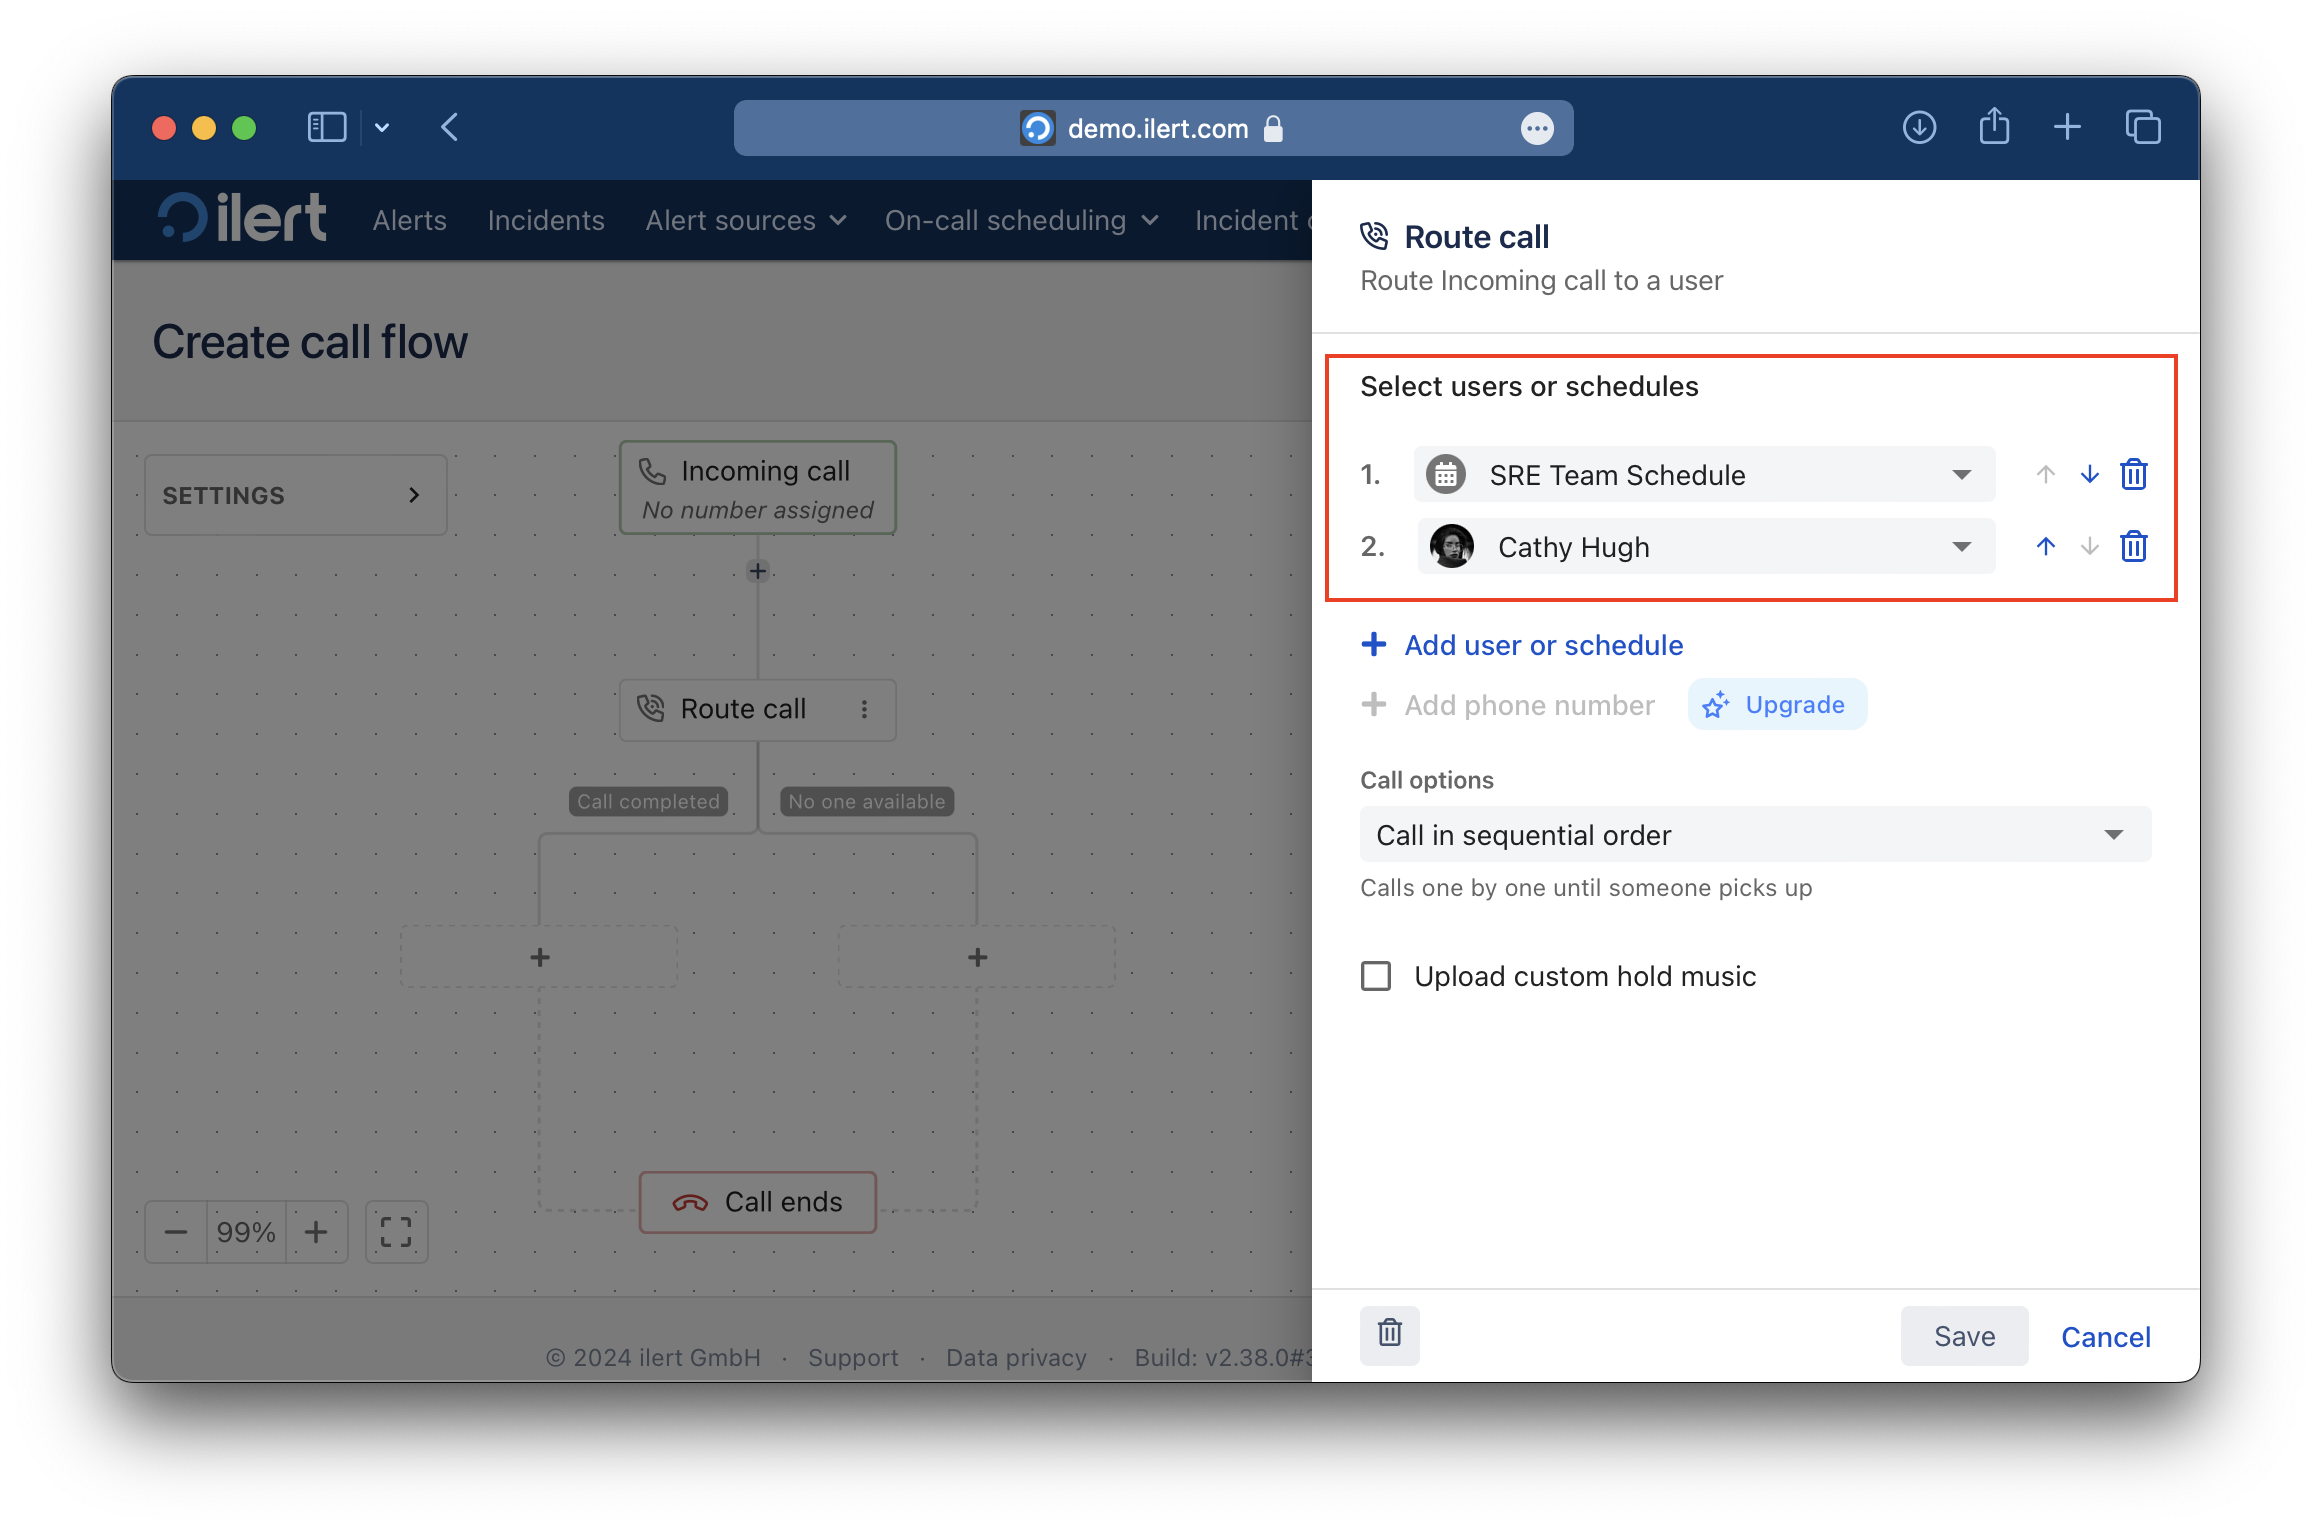The image size is (2312, 1530).
Task: Zoom in the call flow canvas
Action: tap(316, 1232)
